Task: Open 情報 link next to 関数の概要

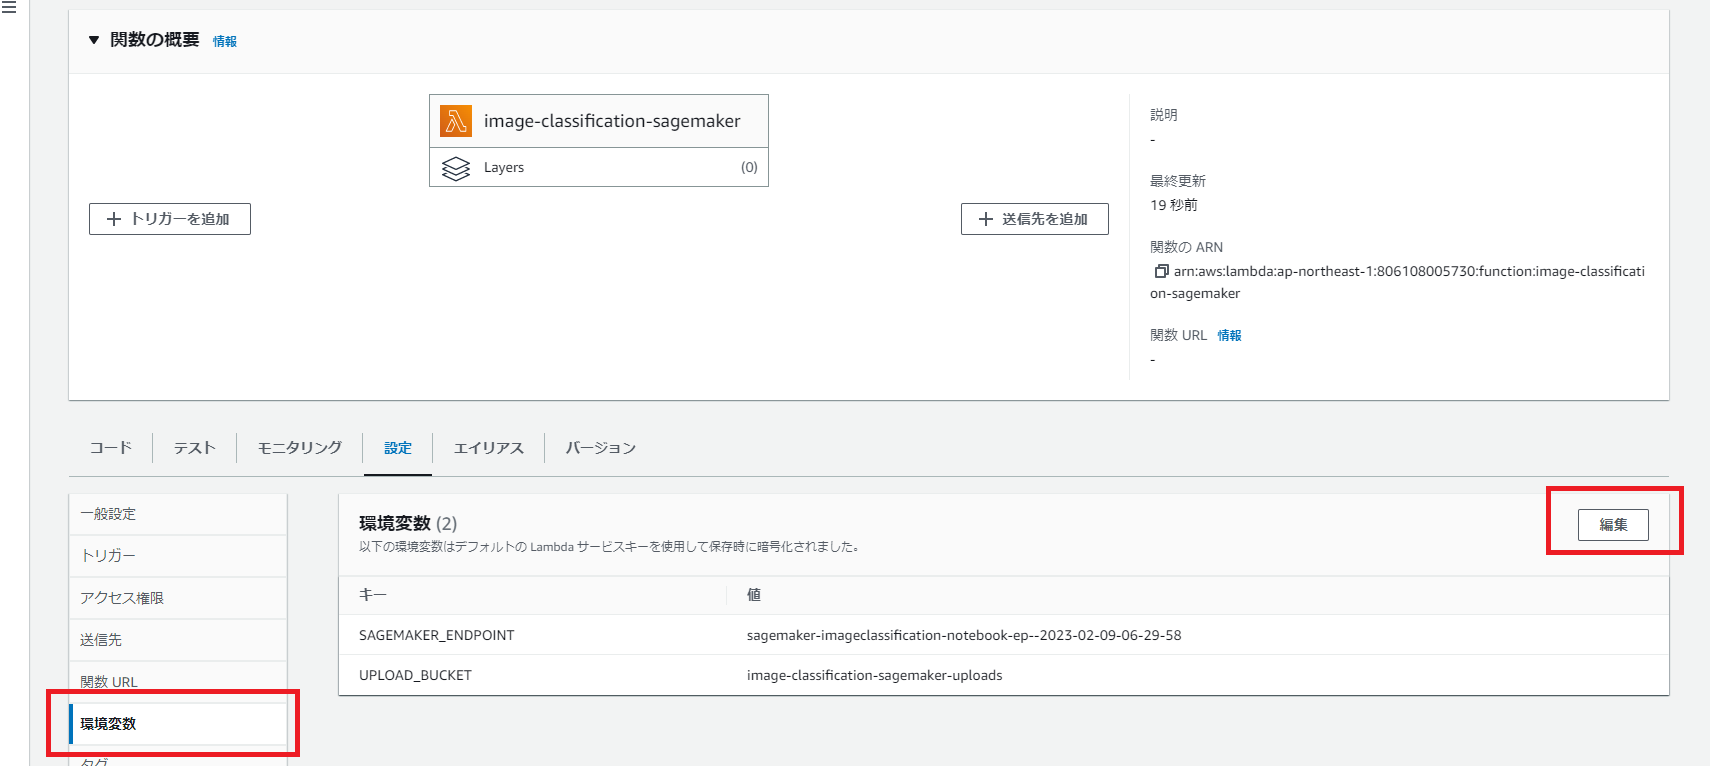Action: click(225, 41)
